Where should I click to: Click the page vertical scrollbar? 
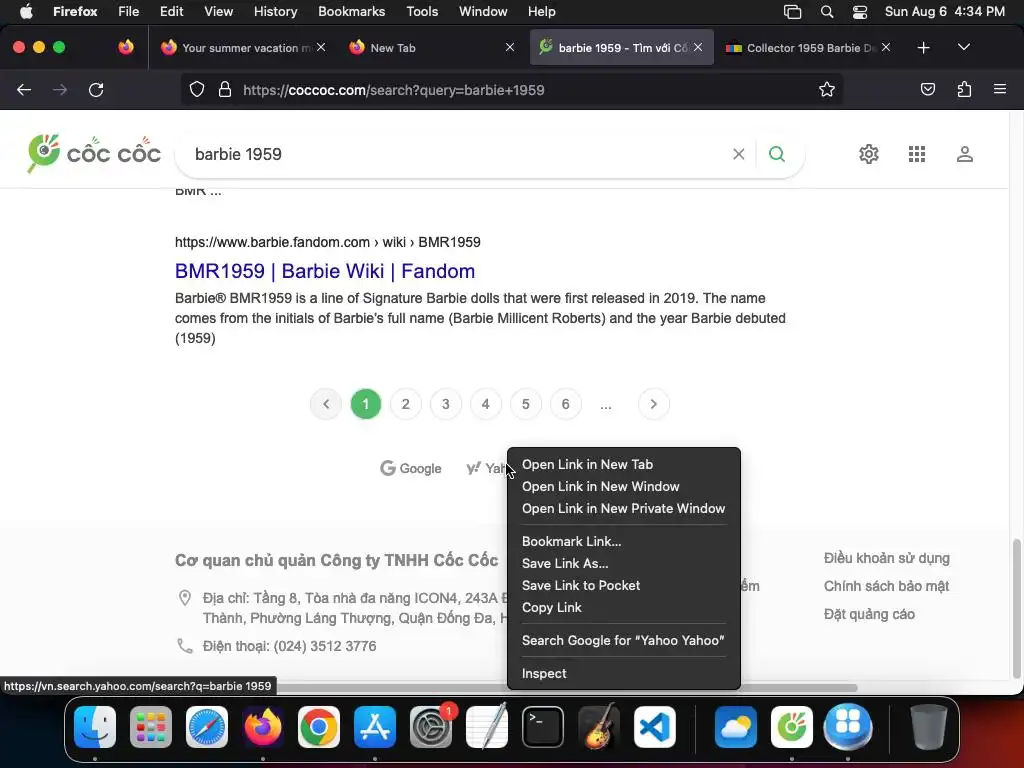point(1016,609)
